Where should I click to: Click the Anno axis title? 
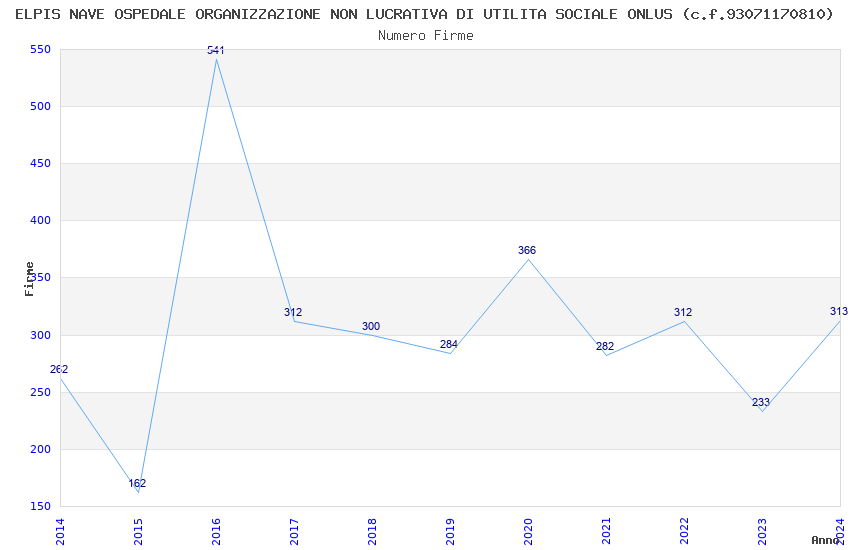click(825, 540)
